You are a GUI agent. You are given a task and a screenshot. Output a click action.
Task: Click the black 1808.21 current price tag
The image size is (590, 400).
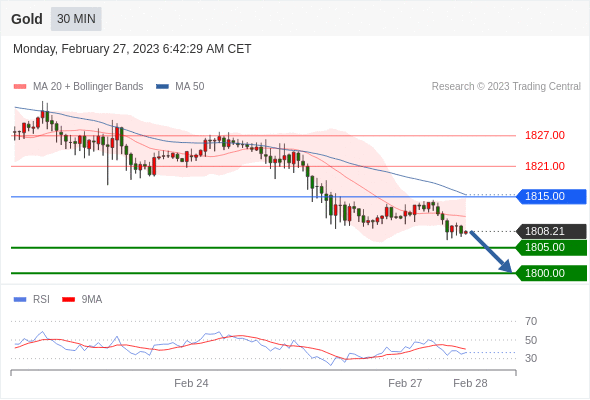pyautogui.click(x=551, y=231)
